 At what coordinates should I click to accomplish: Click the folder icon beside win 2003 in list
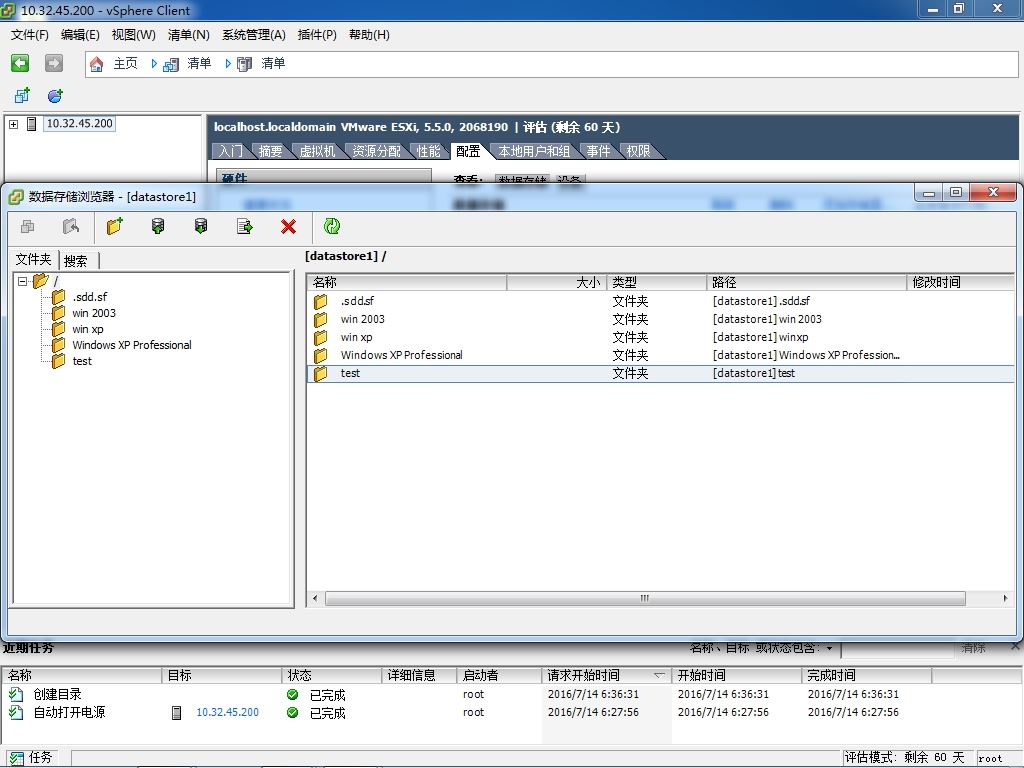[321, 319]
